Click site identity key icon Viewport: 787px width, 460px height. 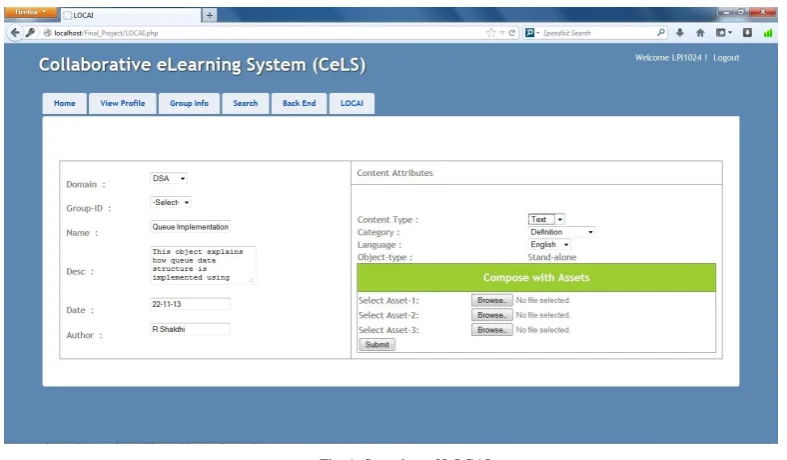coord(31,33)
